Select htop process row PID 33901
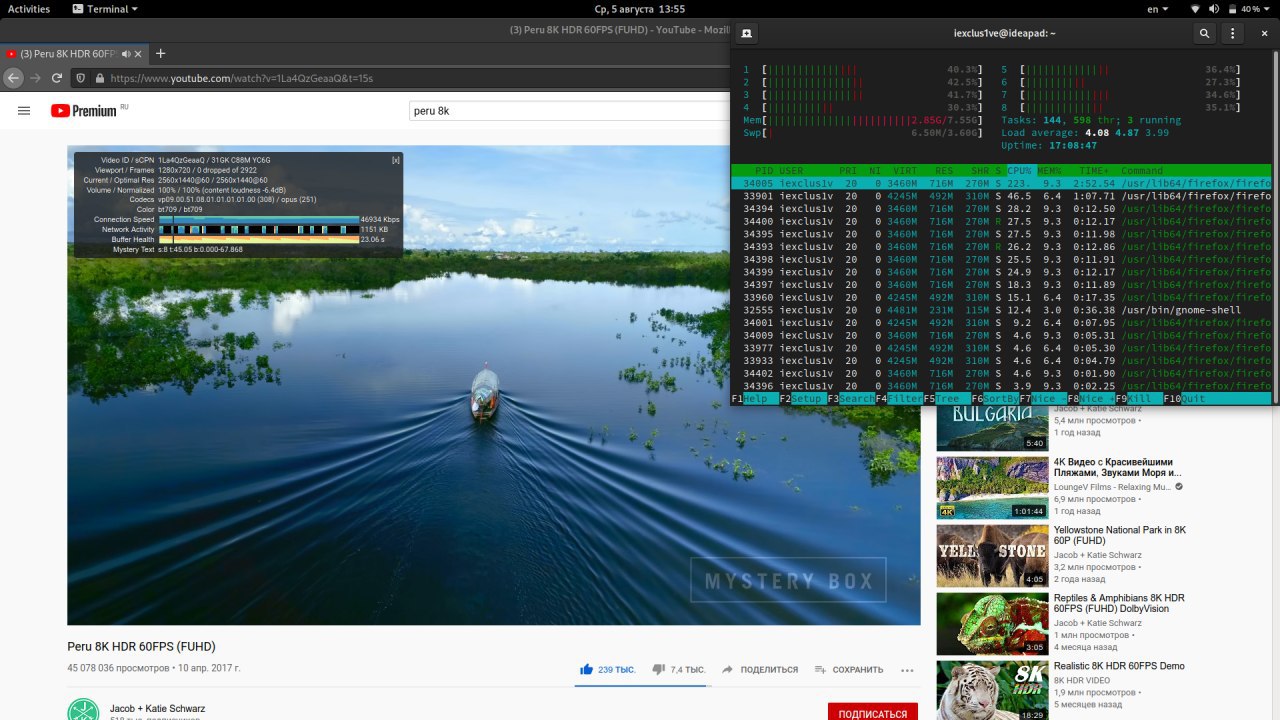 click(1001, 196)
